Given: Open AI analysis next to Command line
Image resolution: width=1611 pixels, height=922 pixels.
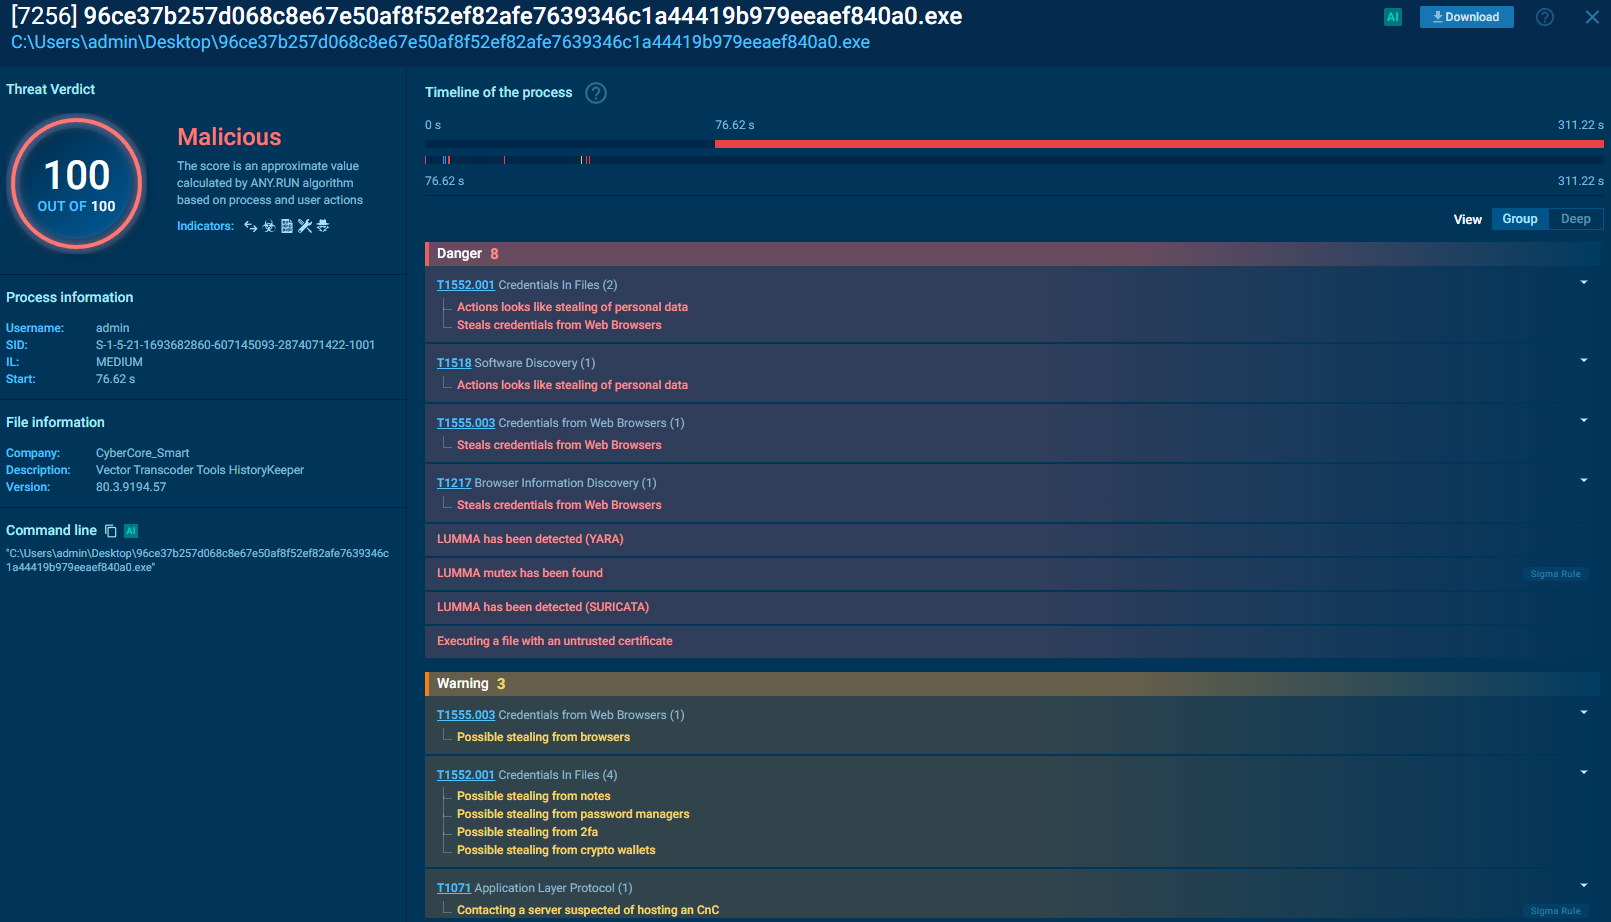Looking at the screenshot, I should 130,531.
